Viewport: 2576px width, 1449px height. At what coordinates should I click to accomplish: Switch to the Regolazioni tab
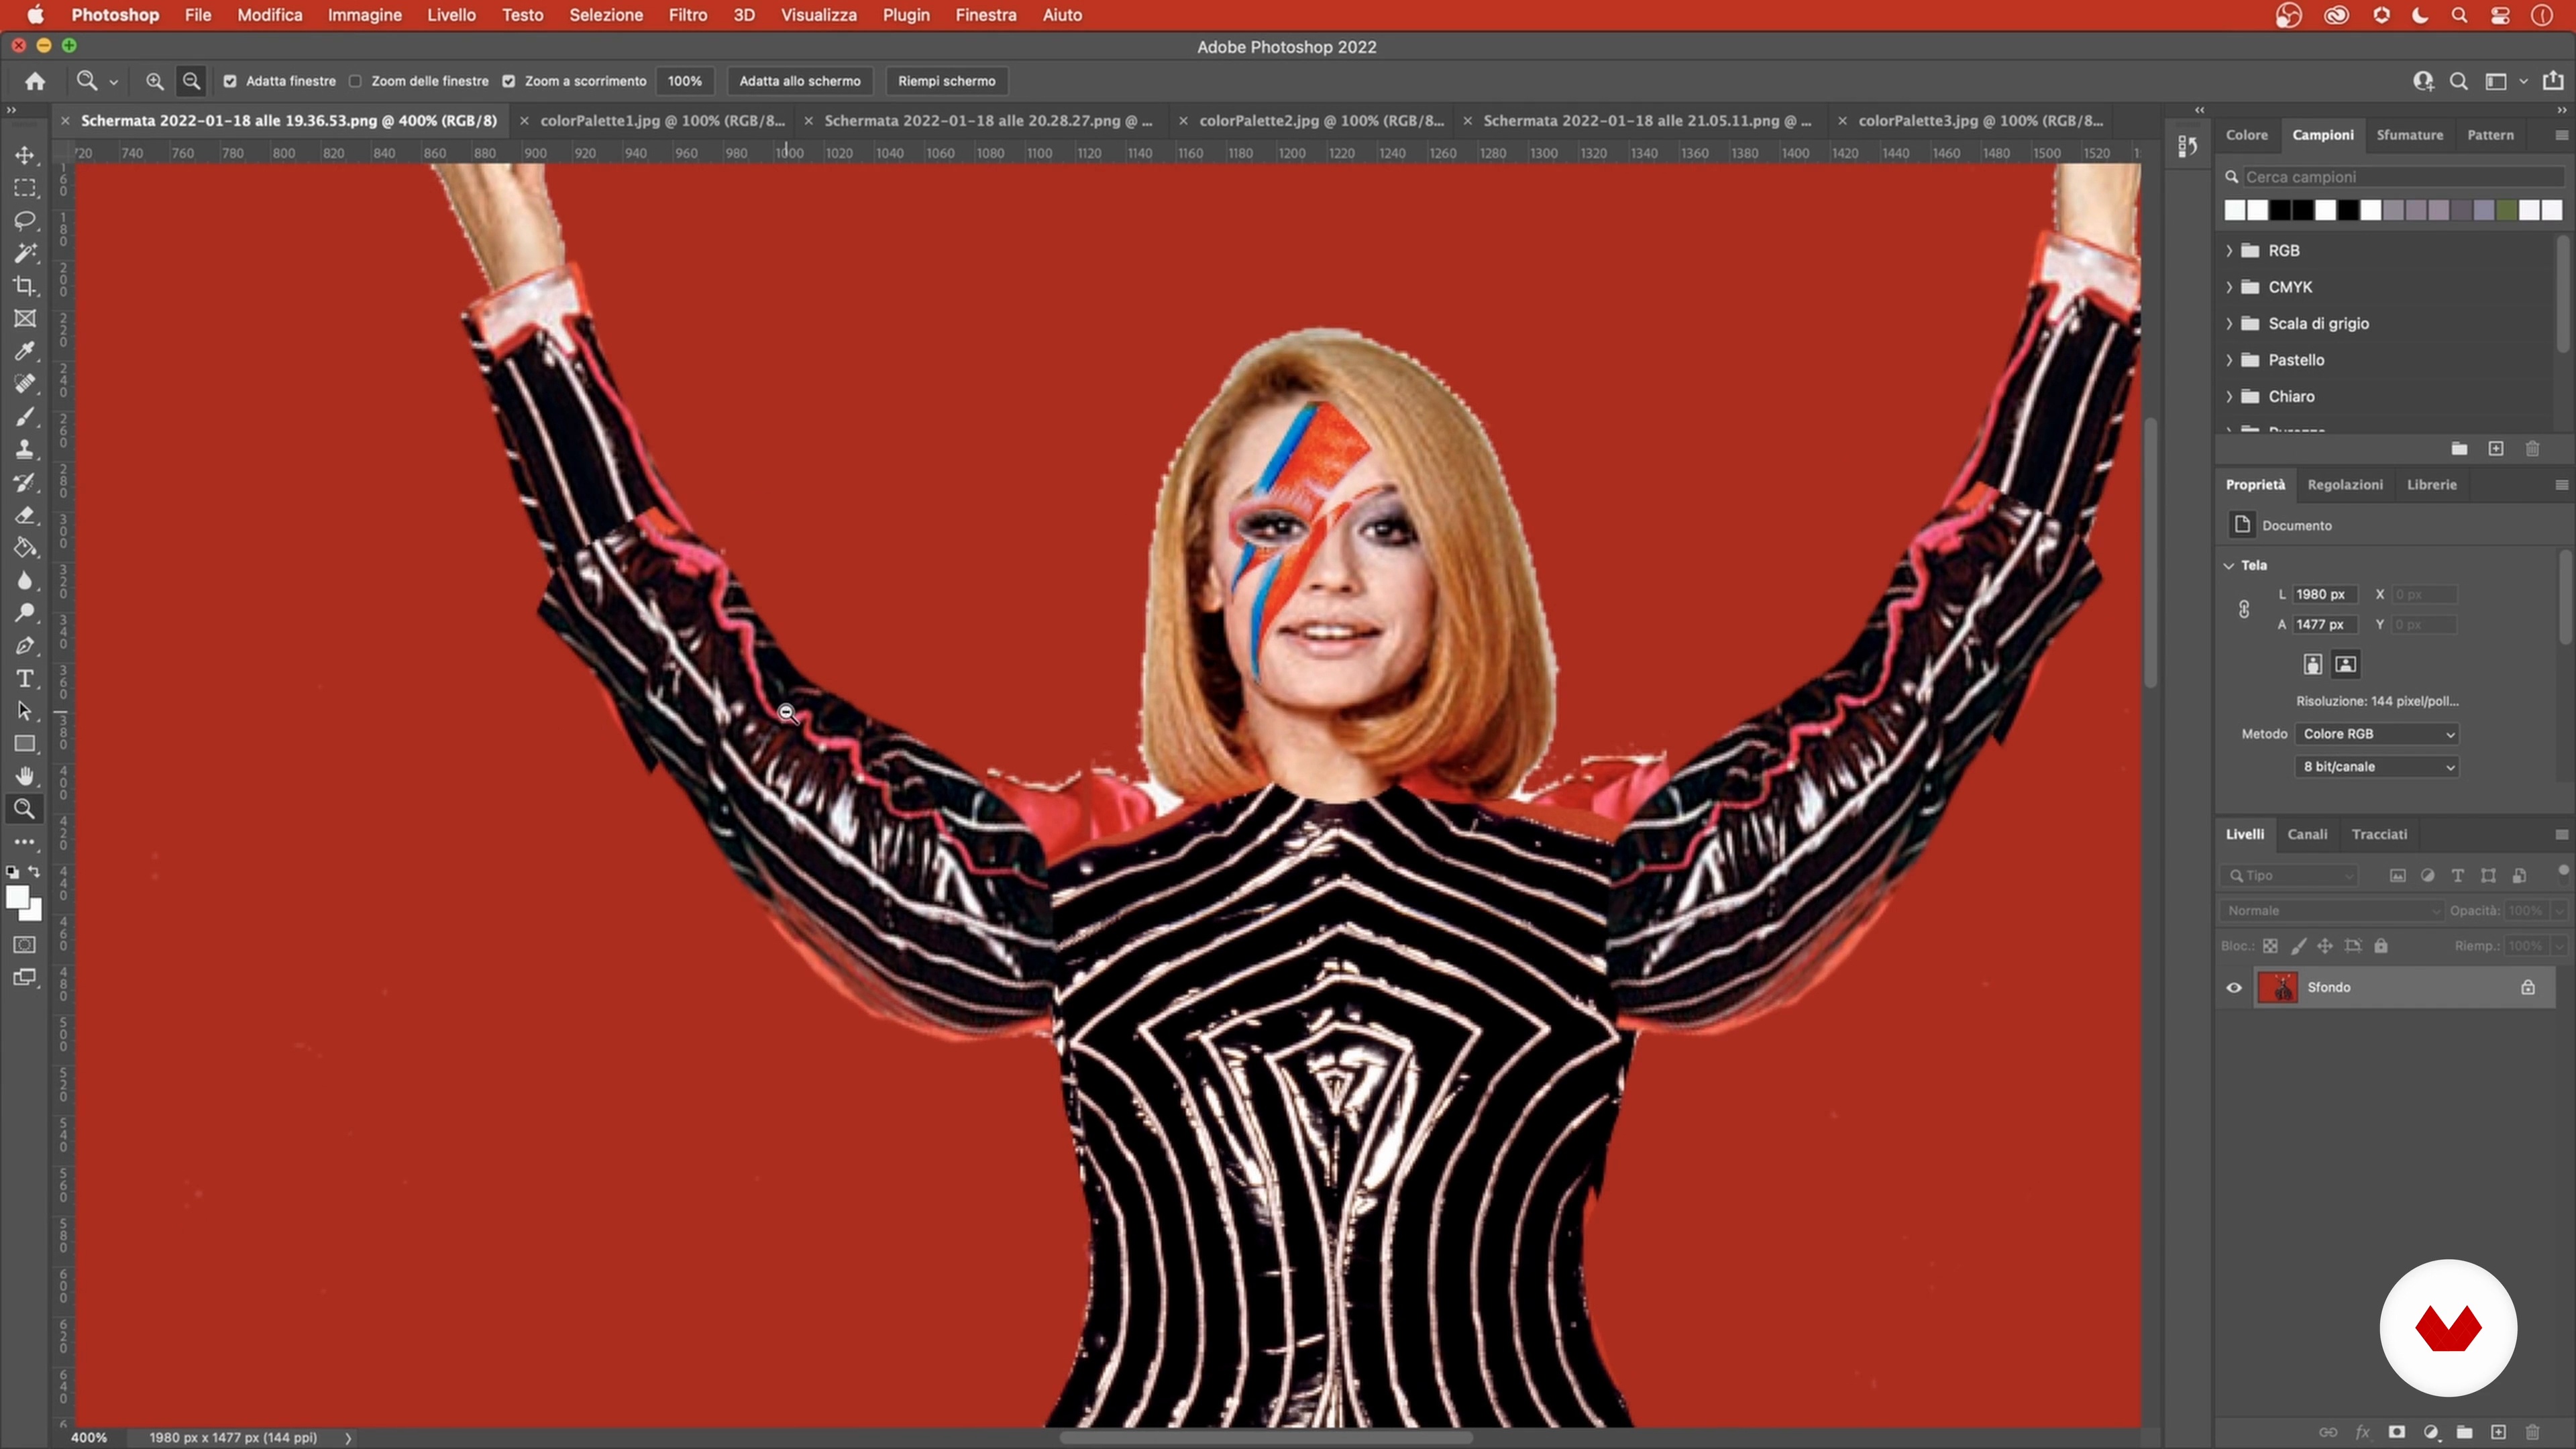click(x=2345, y=485)
